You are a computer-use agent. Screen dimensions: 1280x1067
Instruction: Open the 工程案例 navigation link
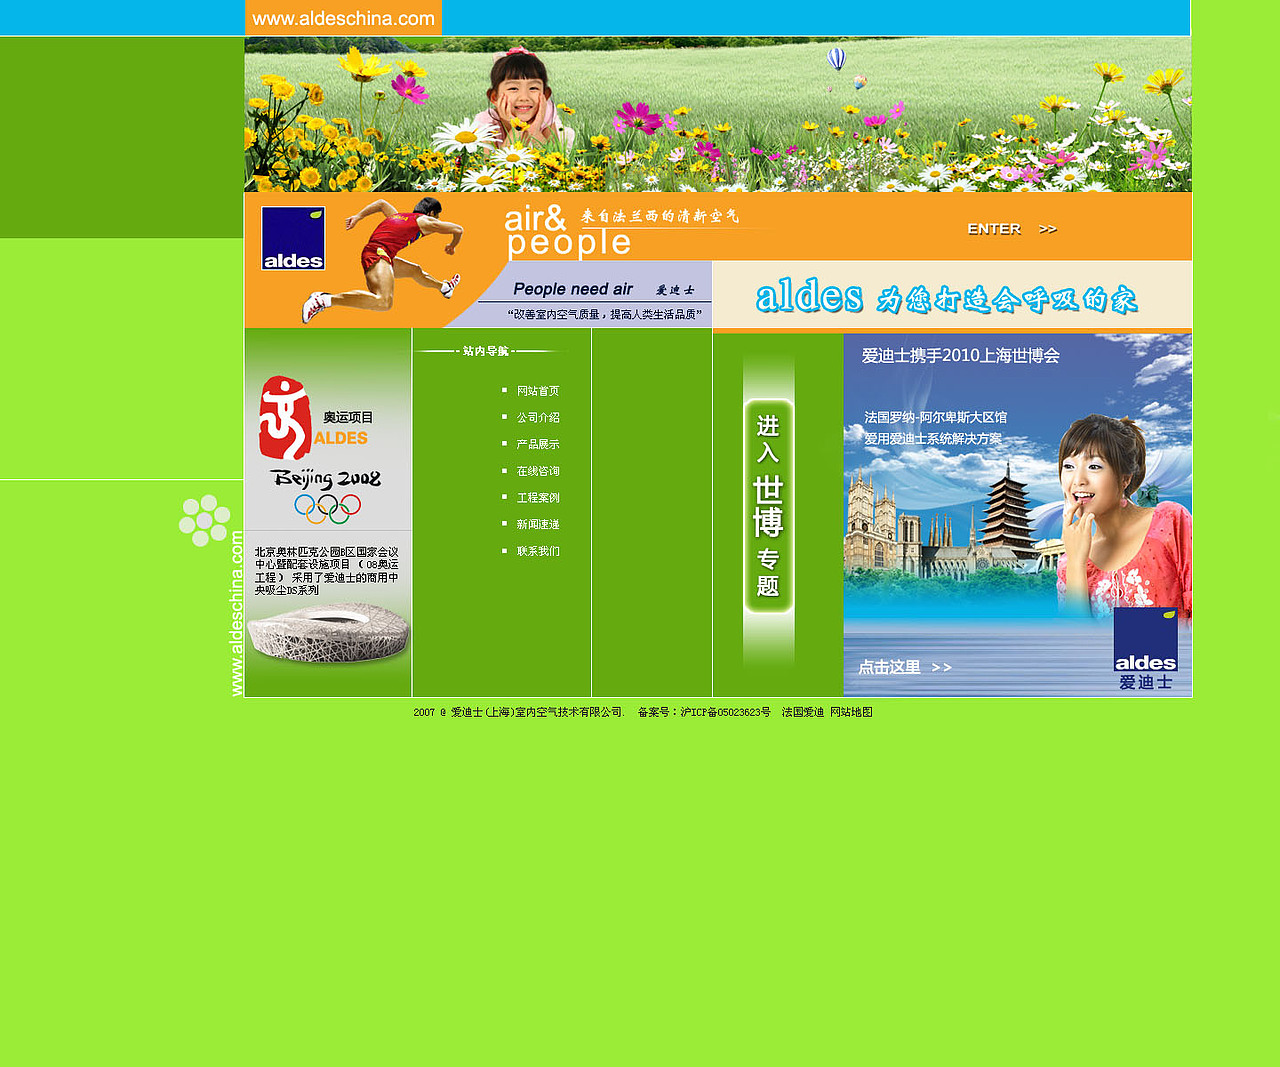point(538,498)
